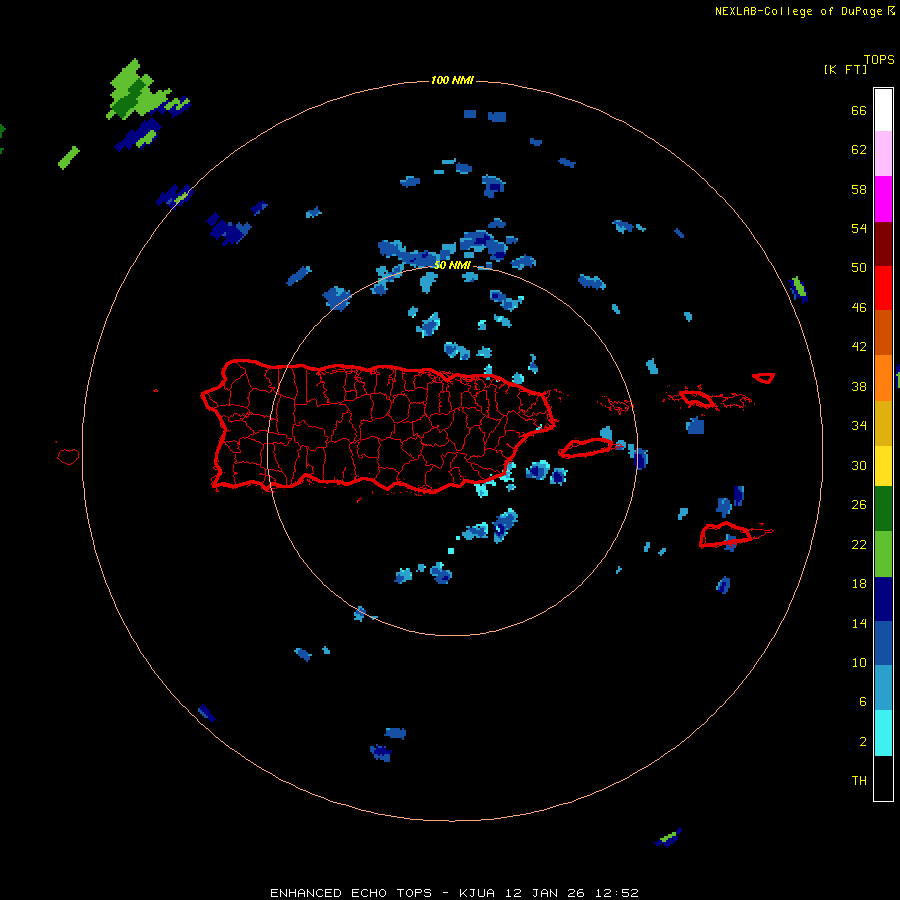Click the dark orange 46 kft swatch

pos(883,332)
